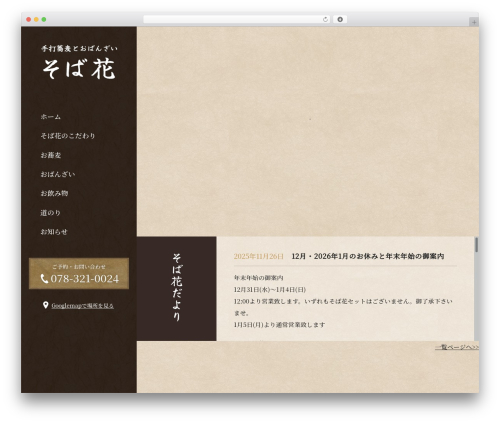The height and width of the screenshot is (423, 500).
Task: Open the 一覧ページへ link
Action: coord(457,347)
